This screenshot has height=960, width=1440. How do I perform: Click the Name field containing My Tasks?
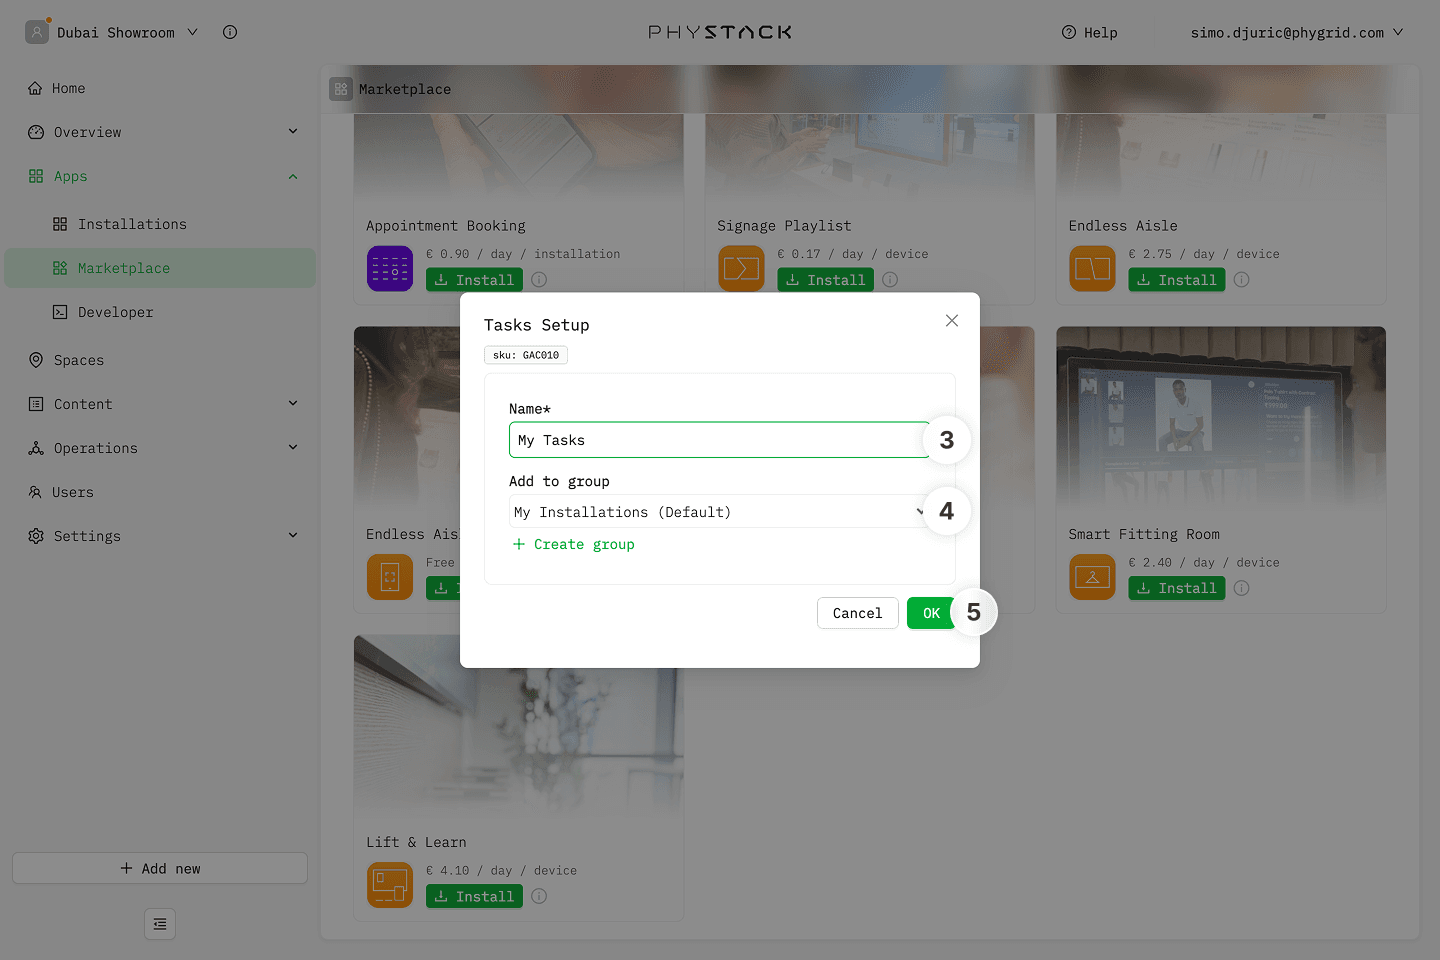pos(719,440)
